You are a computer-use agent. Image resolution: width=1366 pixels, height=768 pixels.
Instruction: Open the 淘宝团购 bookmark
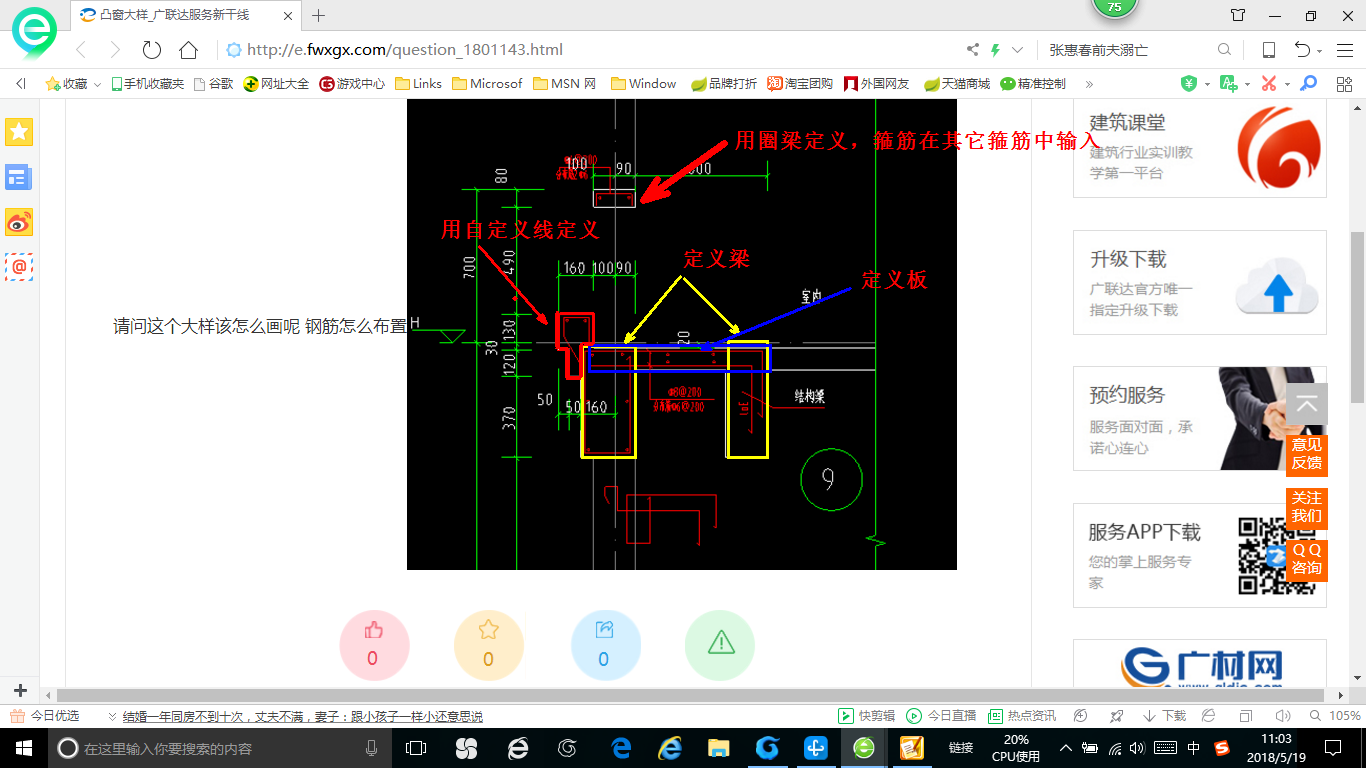click(800, 84)
